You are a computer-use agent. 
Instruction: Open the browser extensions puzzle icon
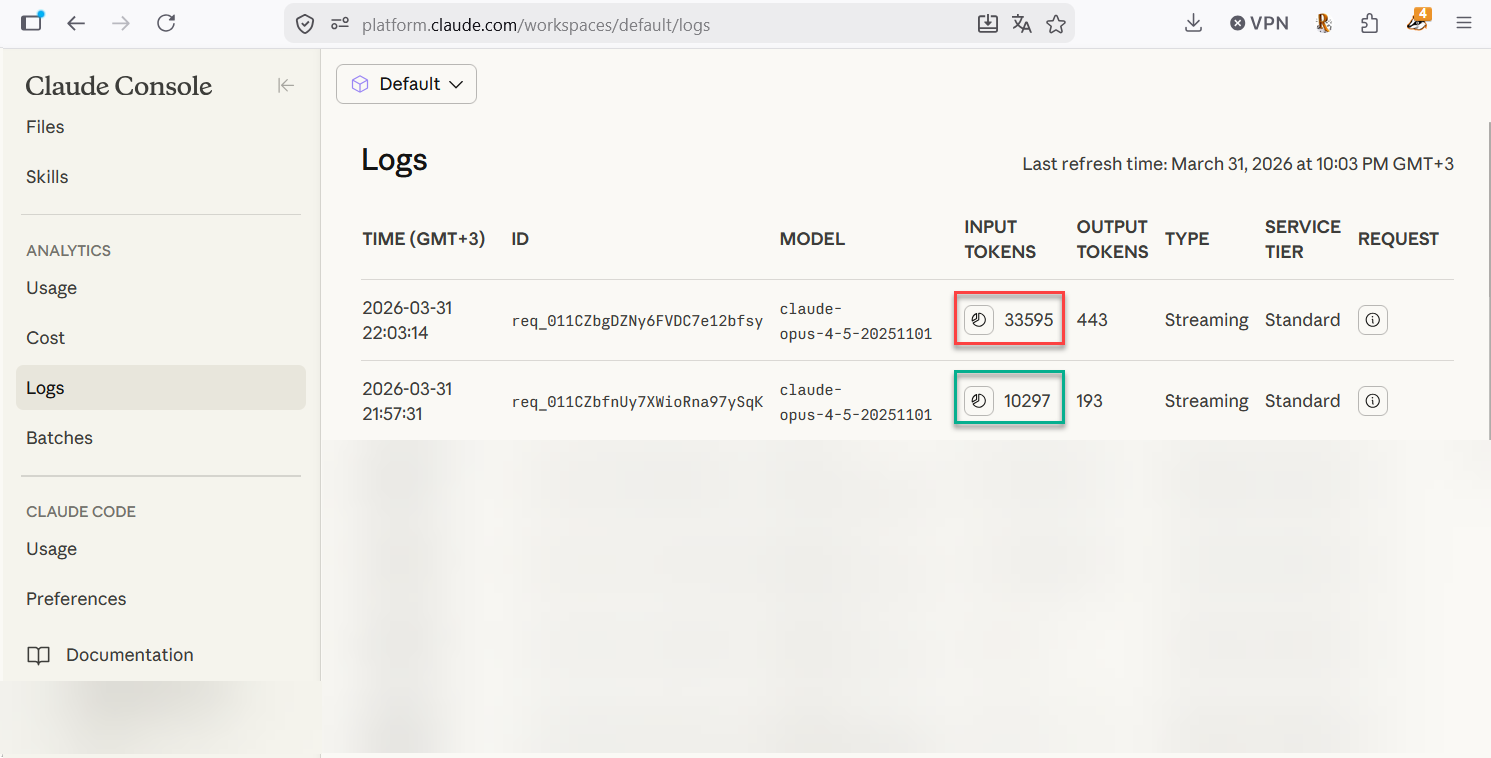[x=1369, y=22]
